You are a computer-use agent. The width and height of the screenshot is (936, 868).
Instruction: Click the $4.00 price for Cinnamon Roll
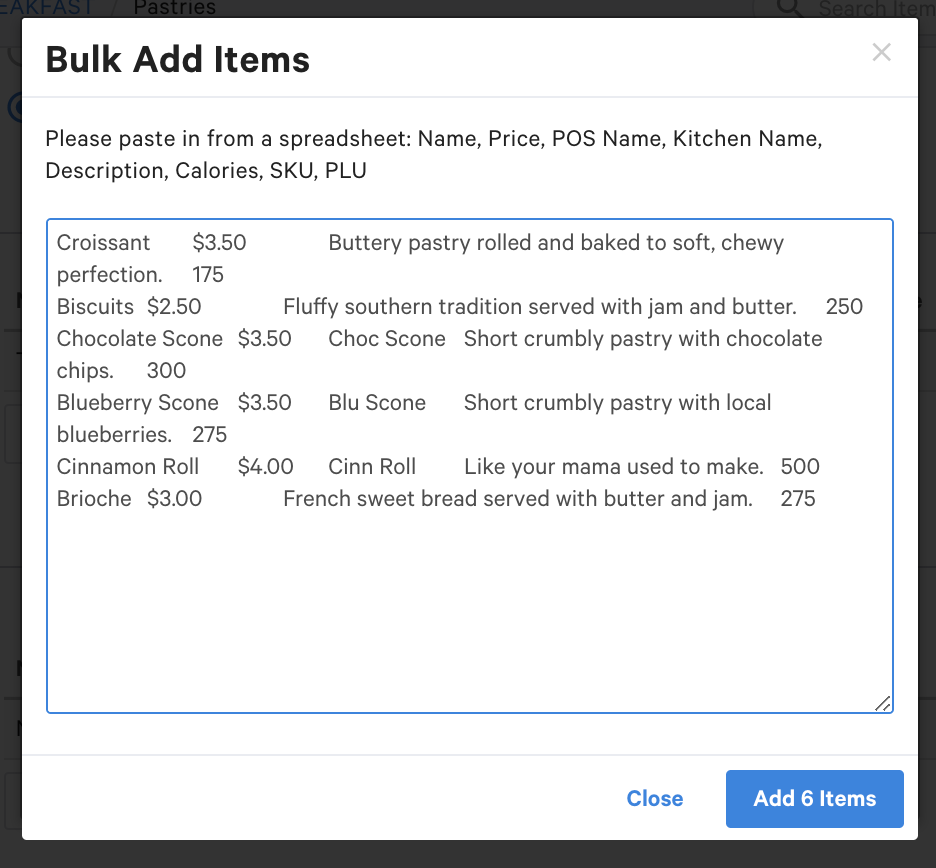pos(266,467)
